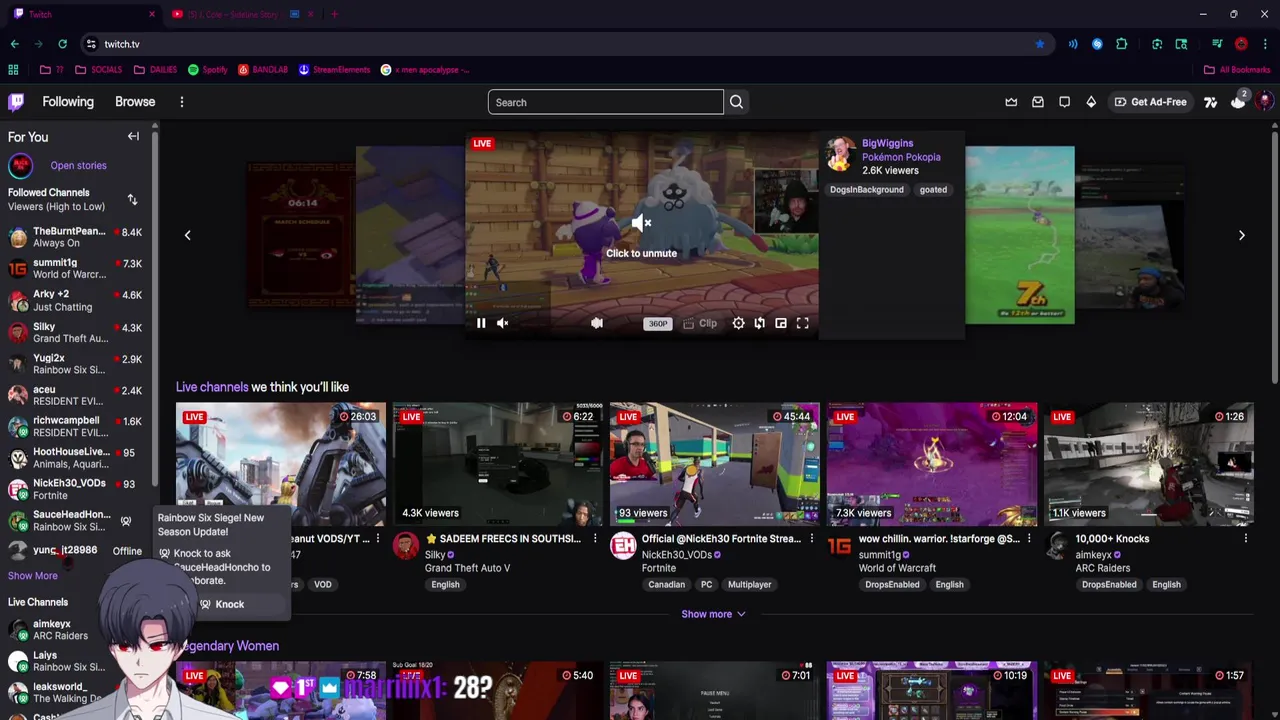Open the Pokémon Pokopia category link
This screenshot has width=1280, height=720.
[901, 157]
